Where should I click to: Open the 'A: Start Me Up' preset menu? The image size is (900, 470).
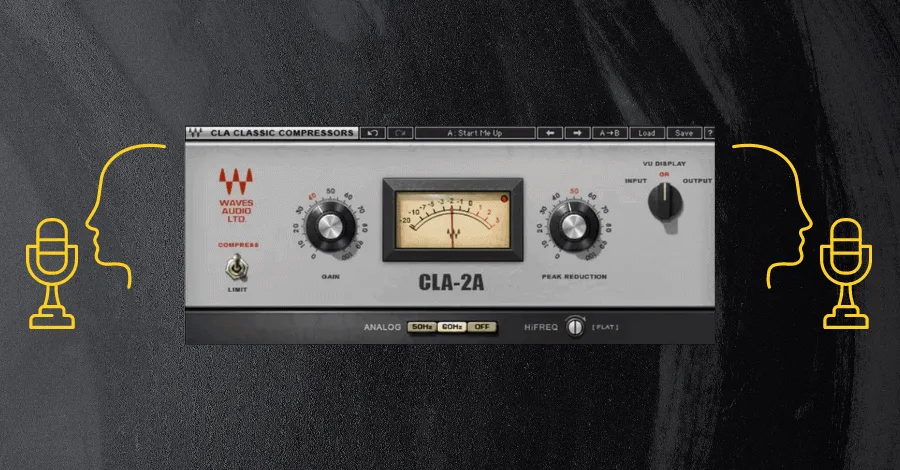coord(475,133)
